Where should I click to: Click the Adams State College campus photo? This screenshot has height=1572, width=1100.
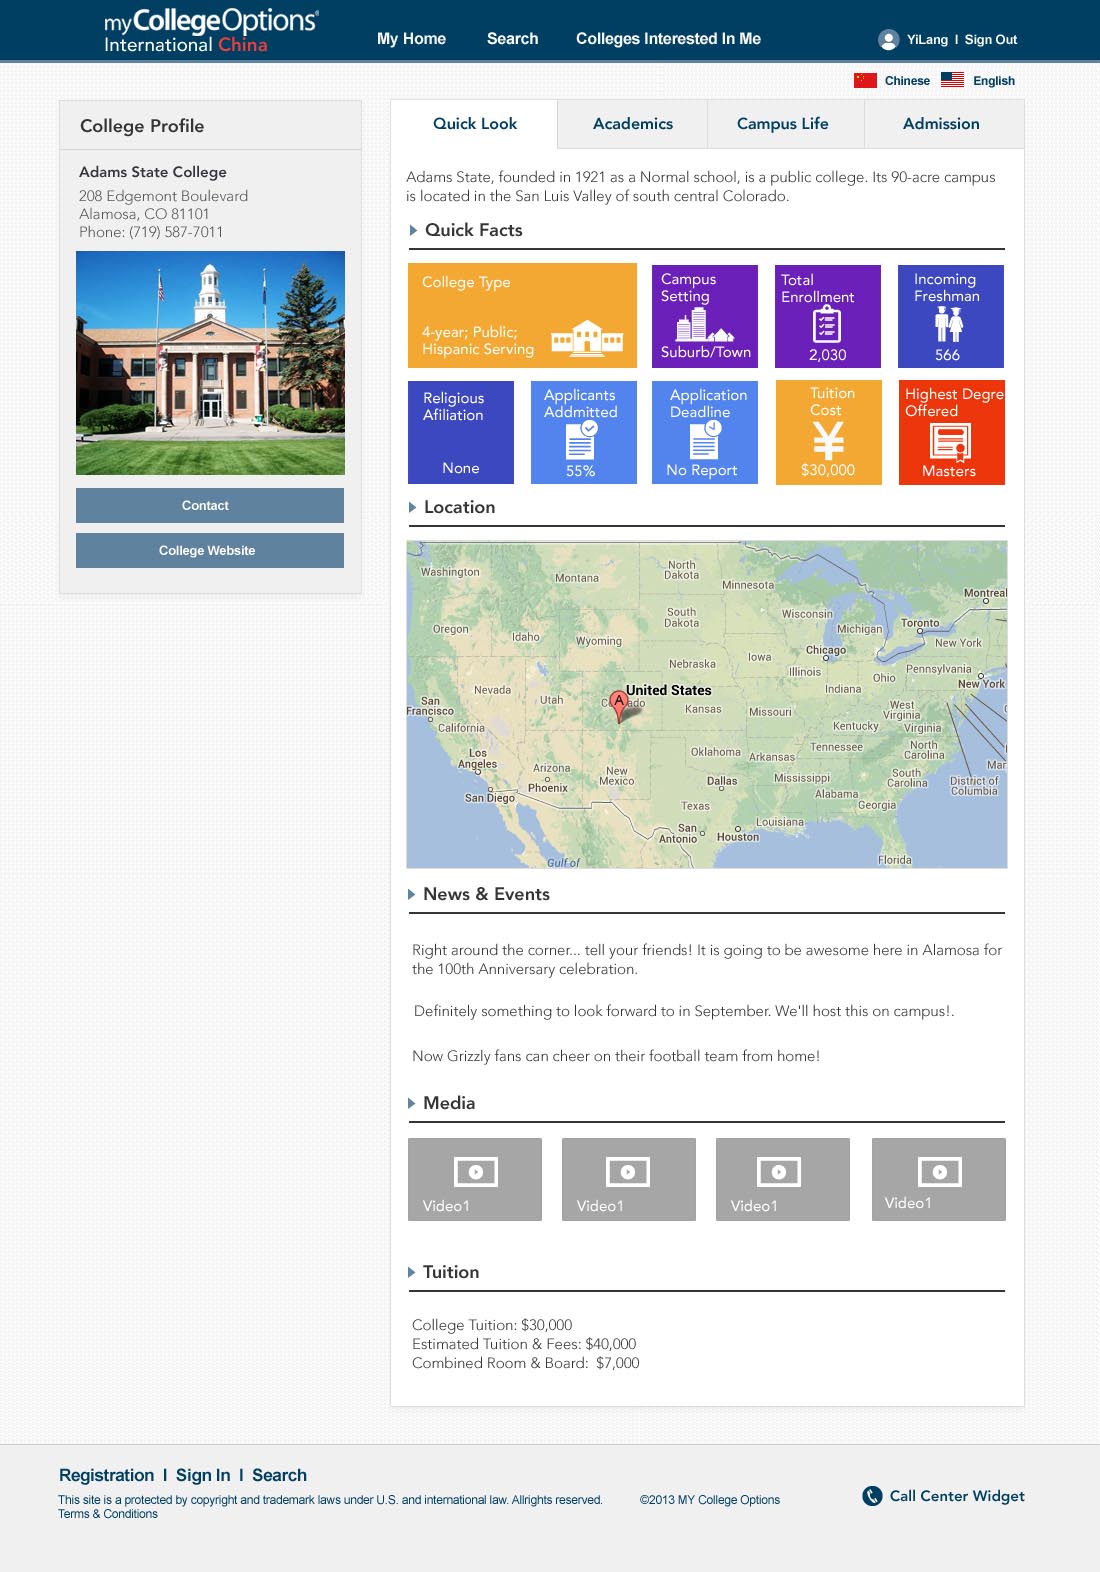point(210,363)
